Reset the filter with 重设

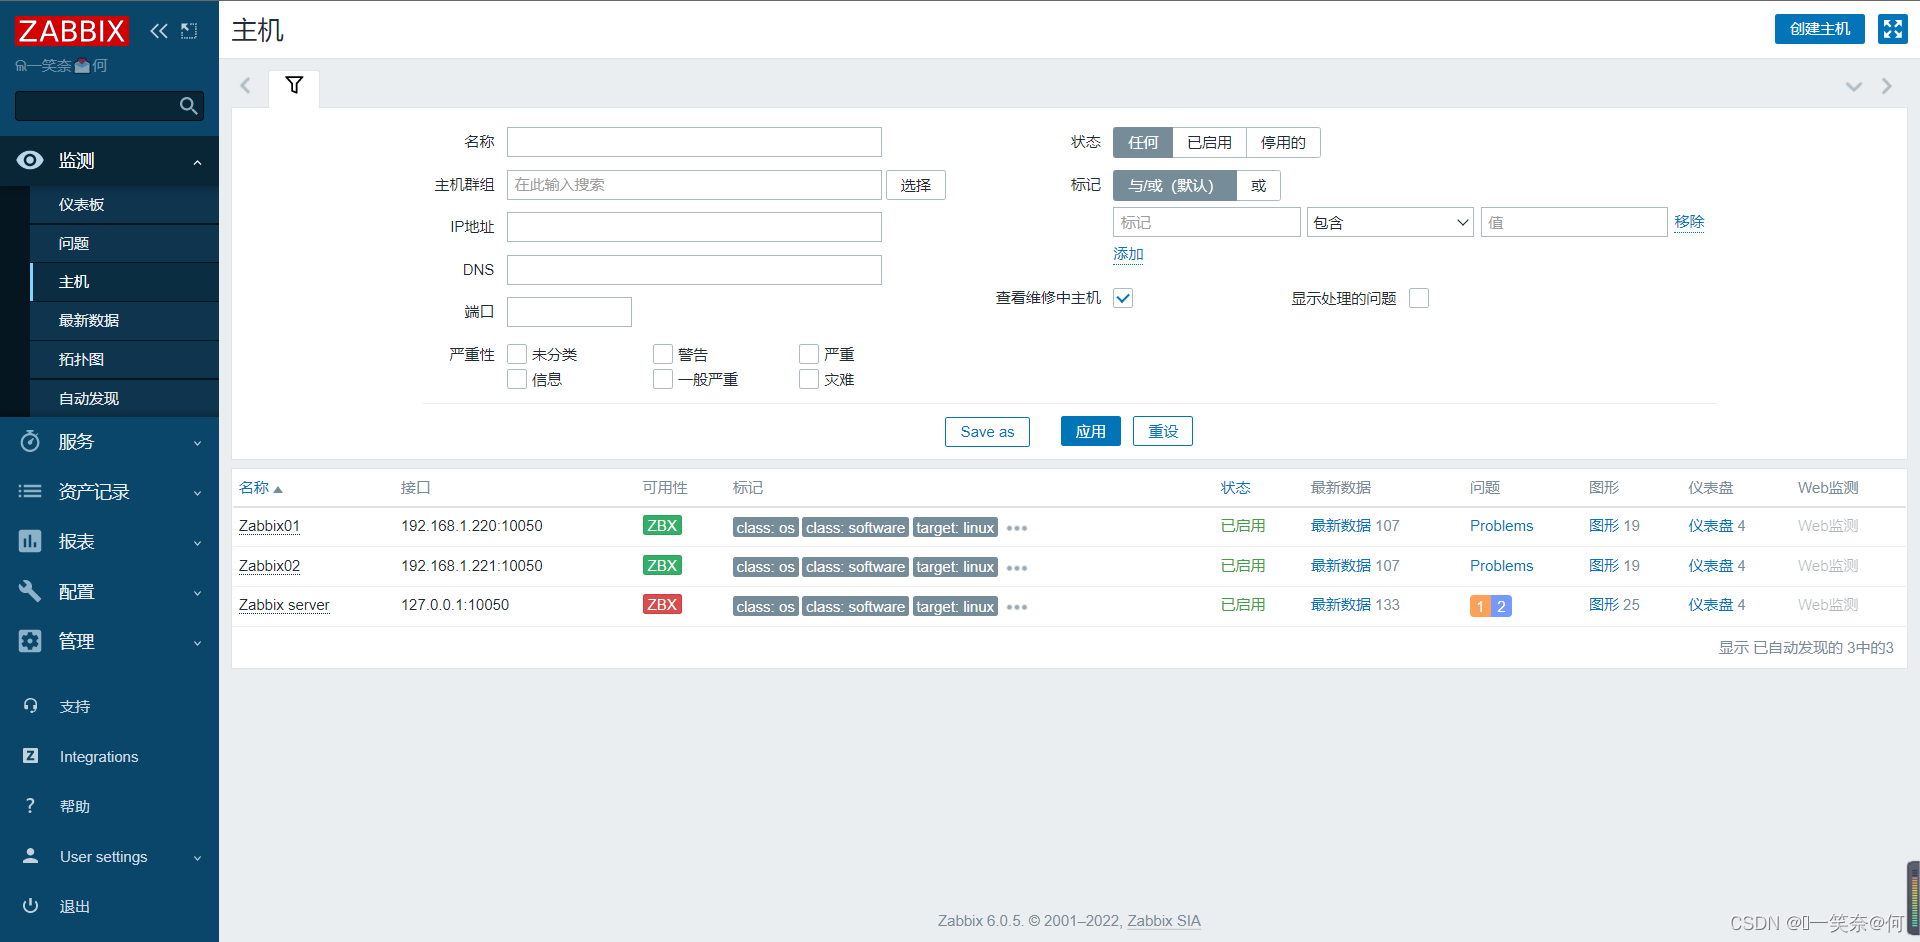[1163, 432]
